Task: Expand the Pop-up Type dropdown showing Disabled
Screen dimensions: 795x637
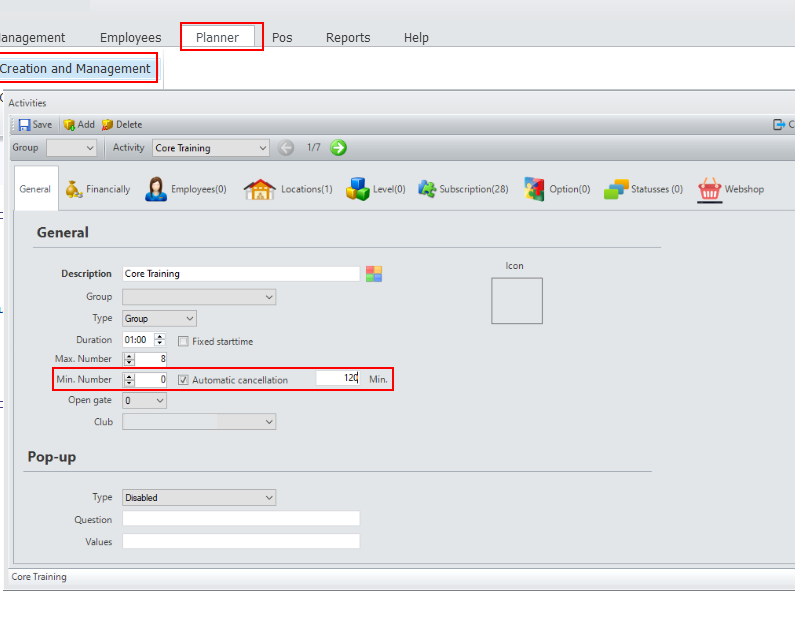Action: (268, 497)
